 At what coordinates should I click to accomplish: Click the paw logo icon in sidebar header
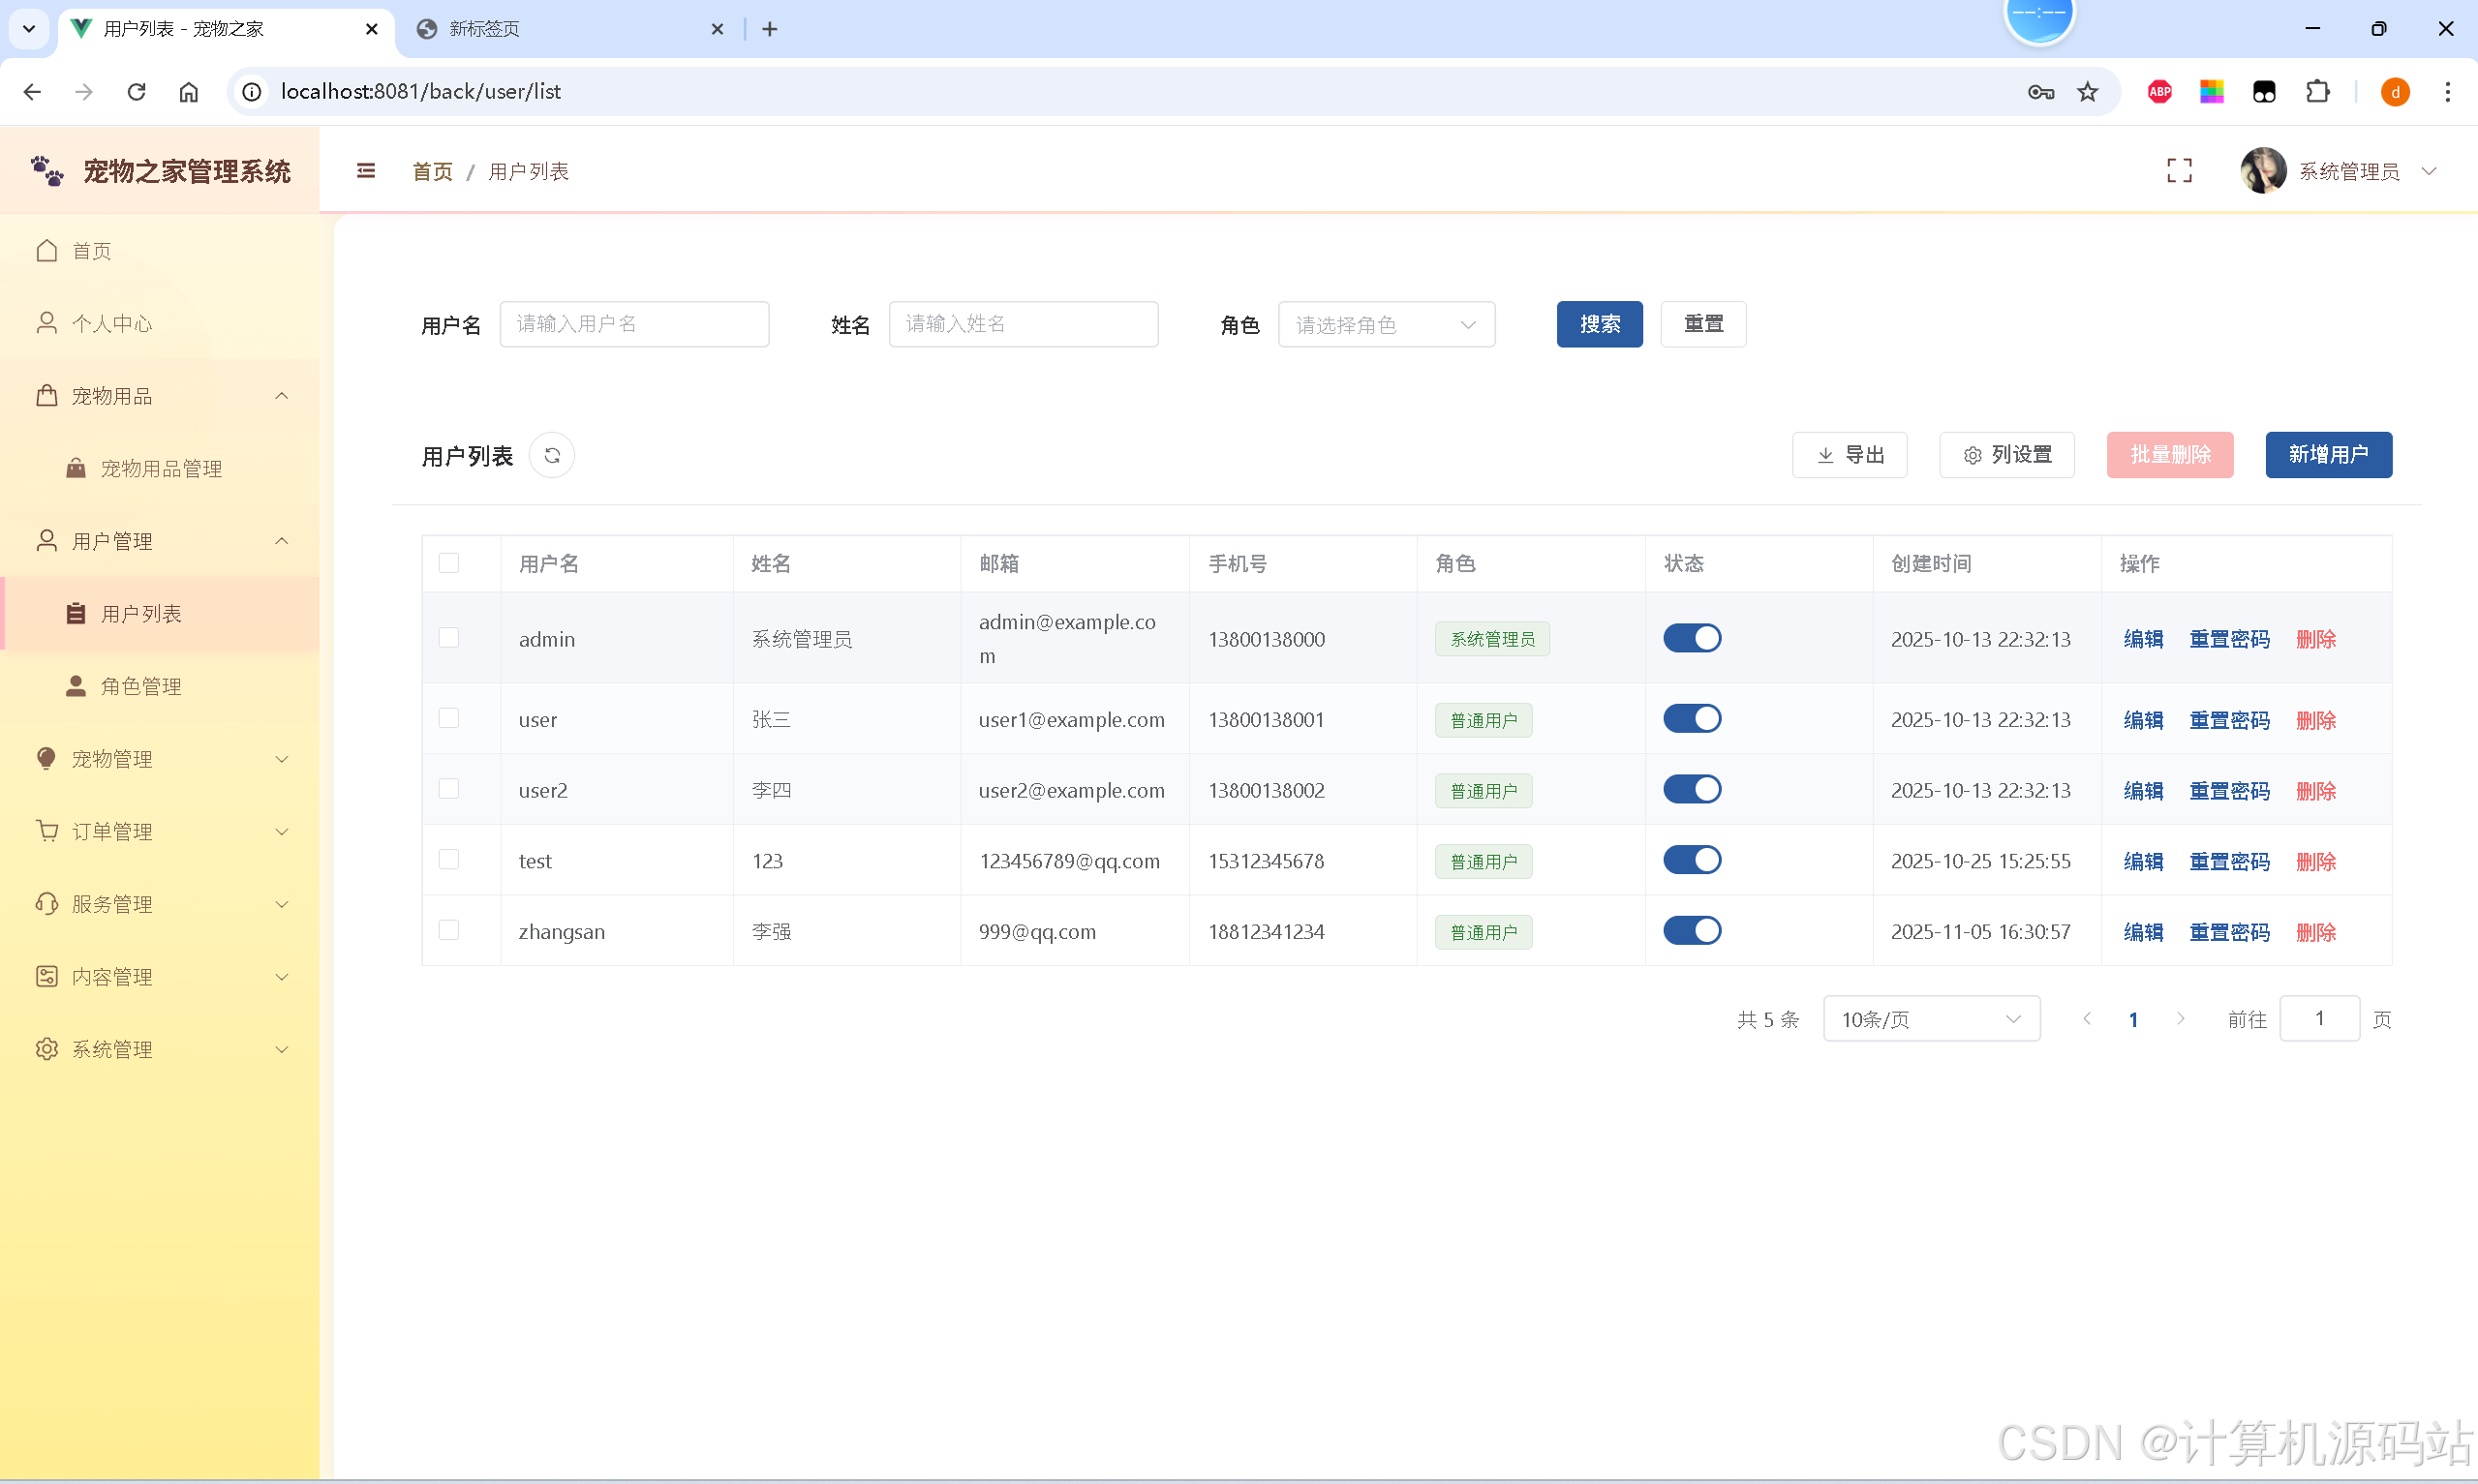(x=47, y=171)
